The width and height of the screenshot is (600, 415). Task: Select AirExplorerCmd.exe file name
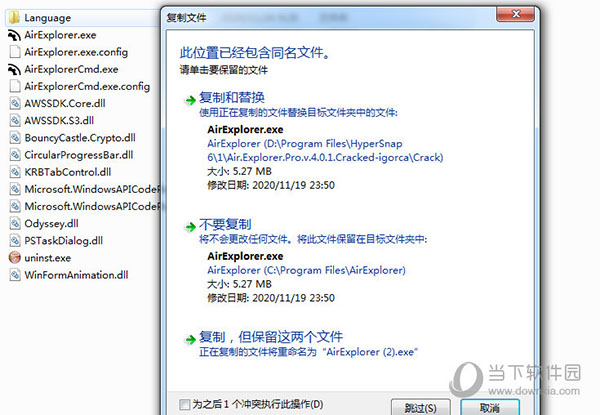72,69
